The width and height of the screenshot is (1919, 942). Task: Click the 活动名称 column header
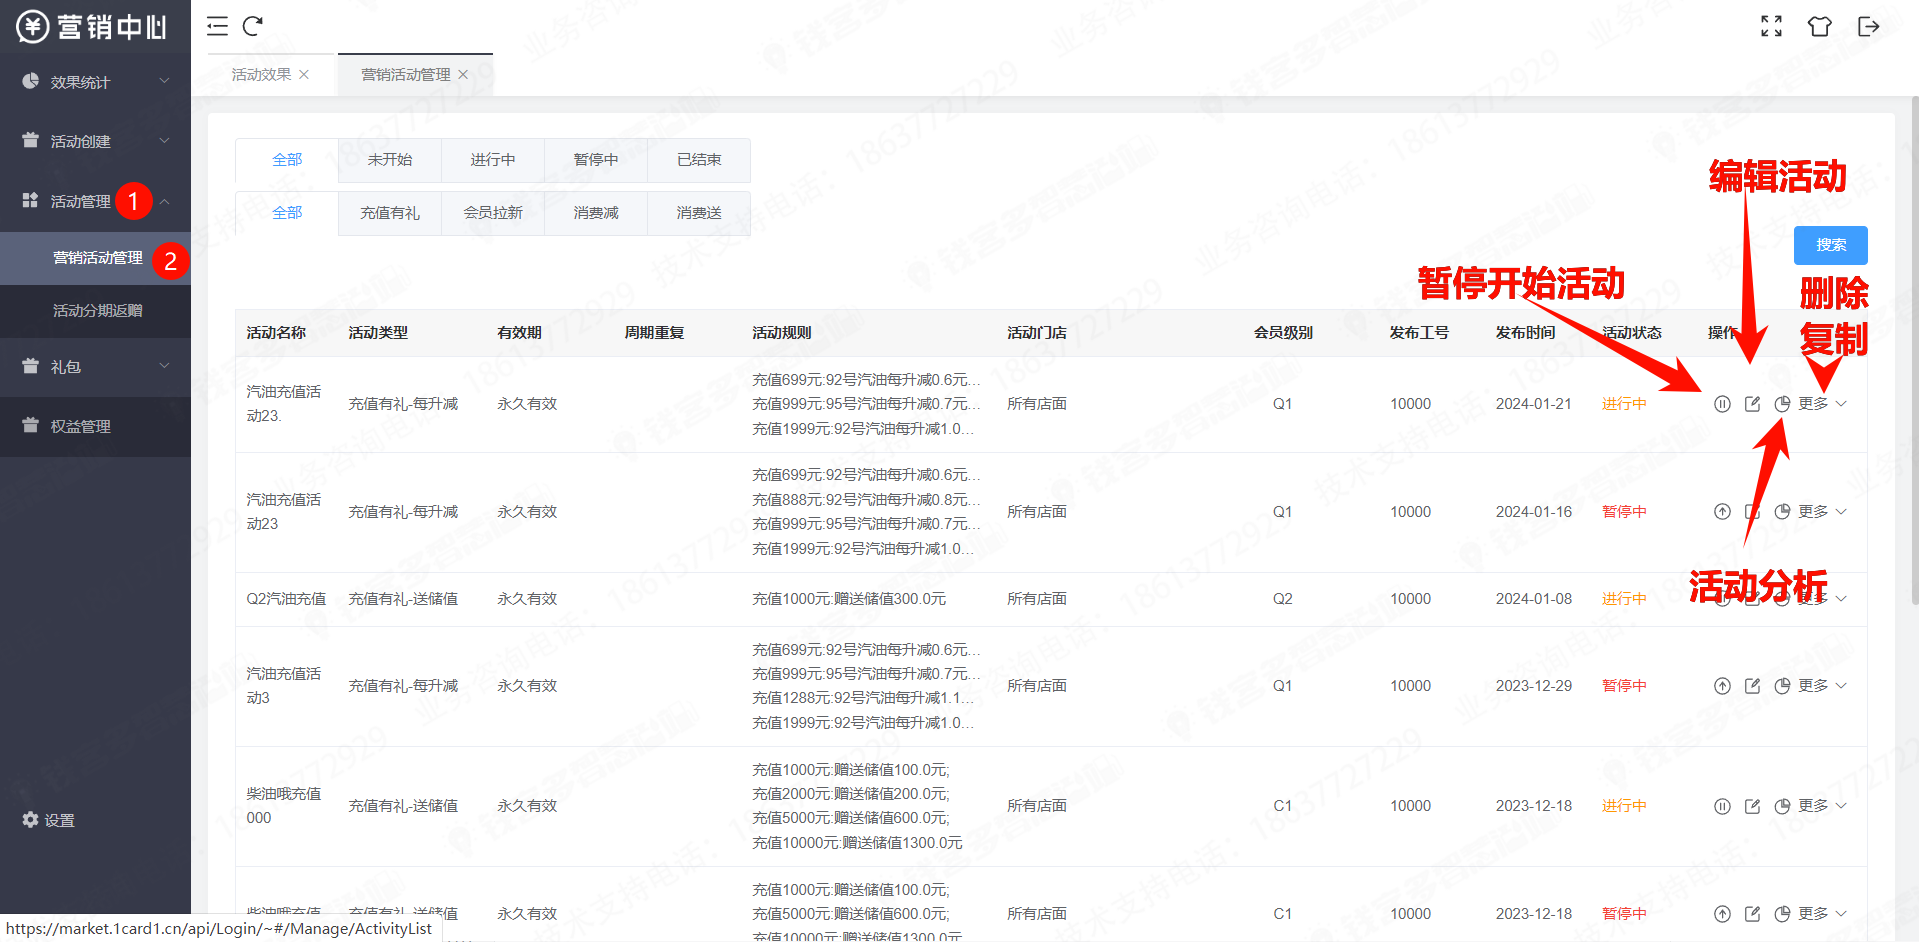point(276,333)
